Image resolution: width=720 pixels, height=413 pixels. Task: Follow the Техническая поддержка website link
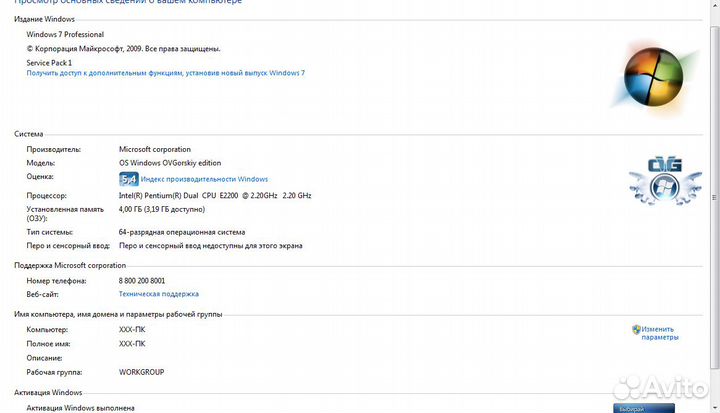click(x=158, y=294)
